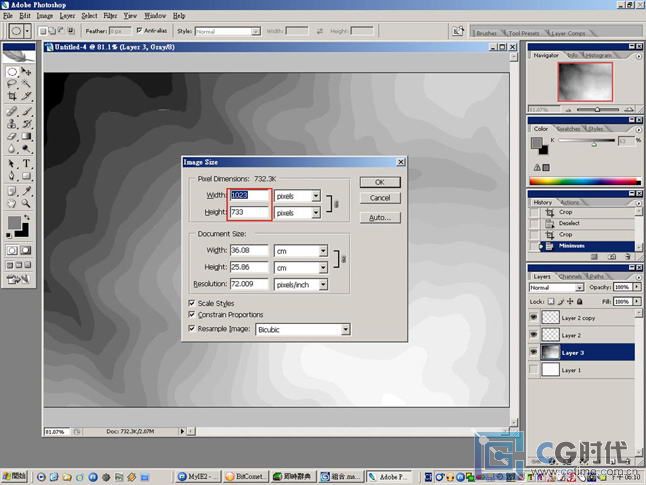Click Cancel in Image Size dialog
The height and width of the screenshot is (485, 646).
click(380, 198)
